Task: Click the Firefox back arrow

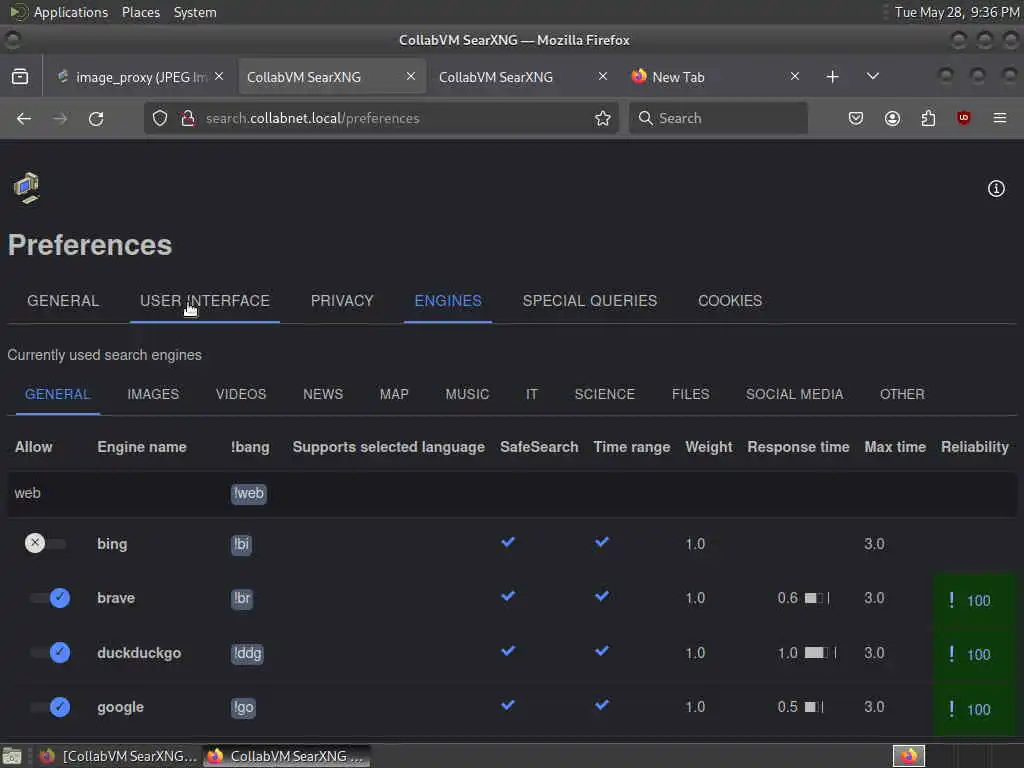Action: pyautogui.click(x=24, y=118)
